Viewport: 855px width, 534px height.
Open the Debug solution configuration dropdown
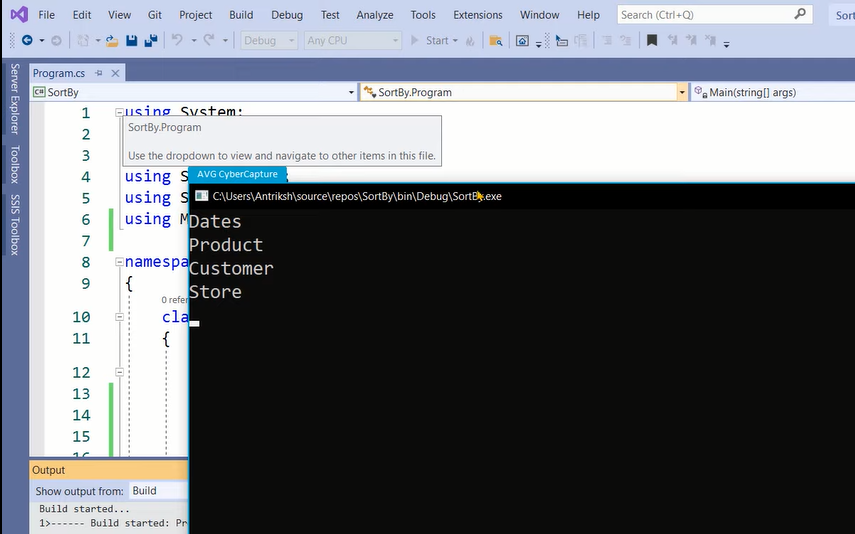[x=269, y=41]
